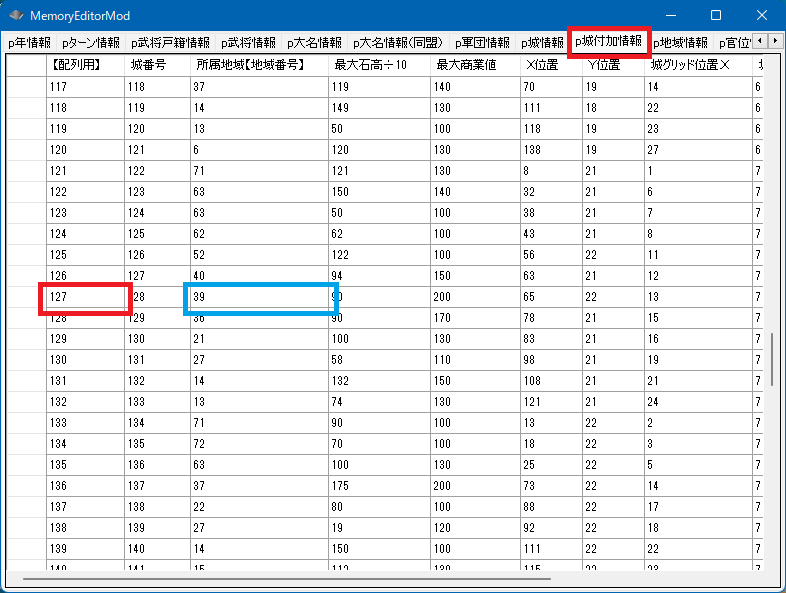This screenshot has width=786, height=593.
Task: Maximize the MemoryEditorMod window
Action: click(x=716, y=16)
